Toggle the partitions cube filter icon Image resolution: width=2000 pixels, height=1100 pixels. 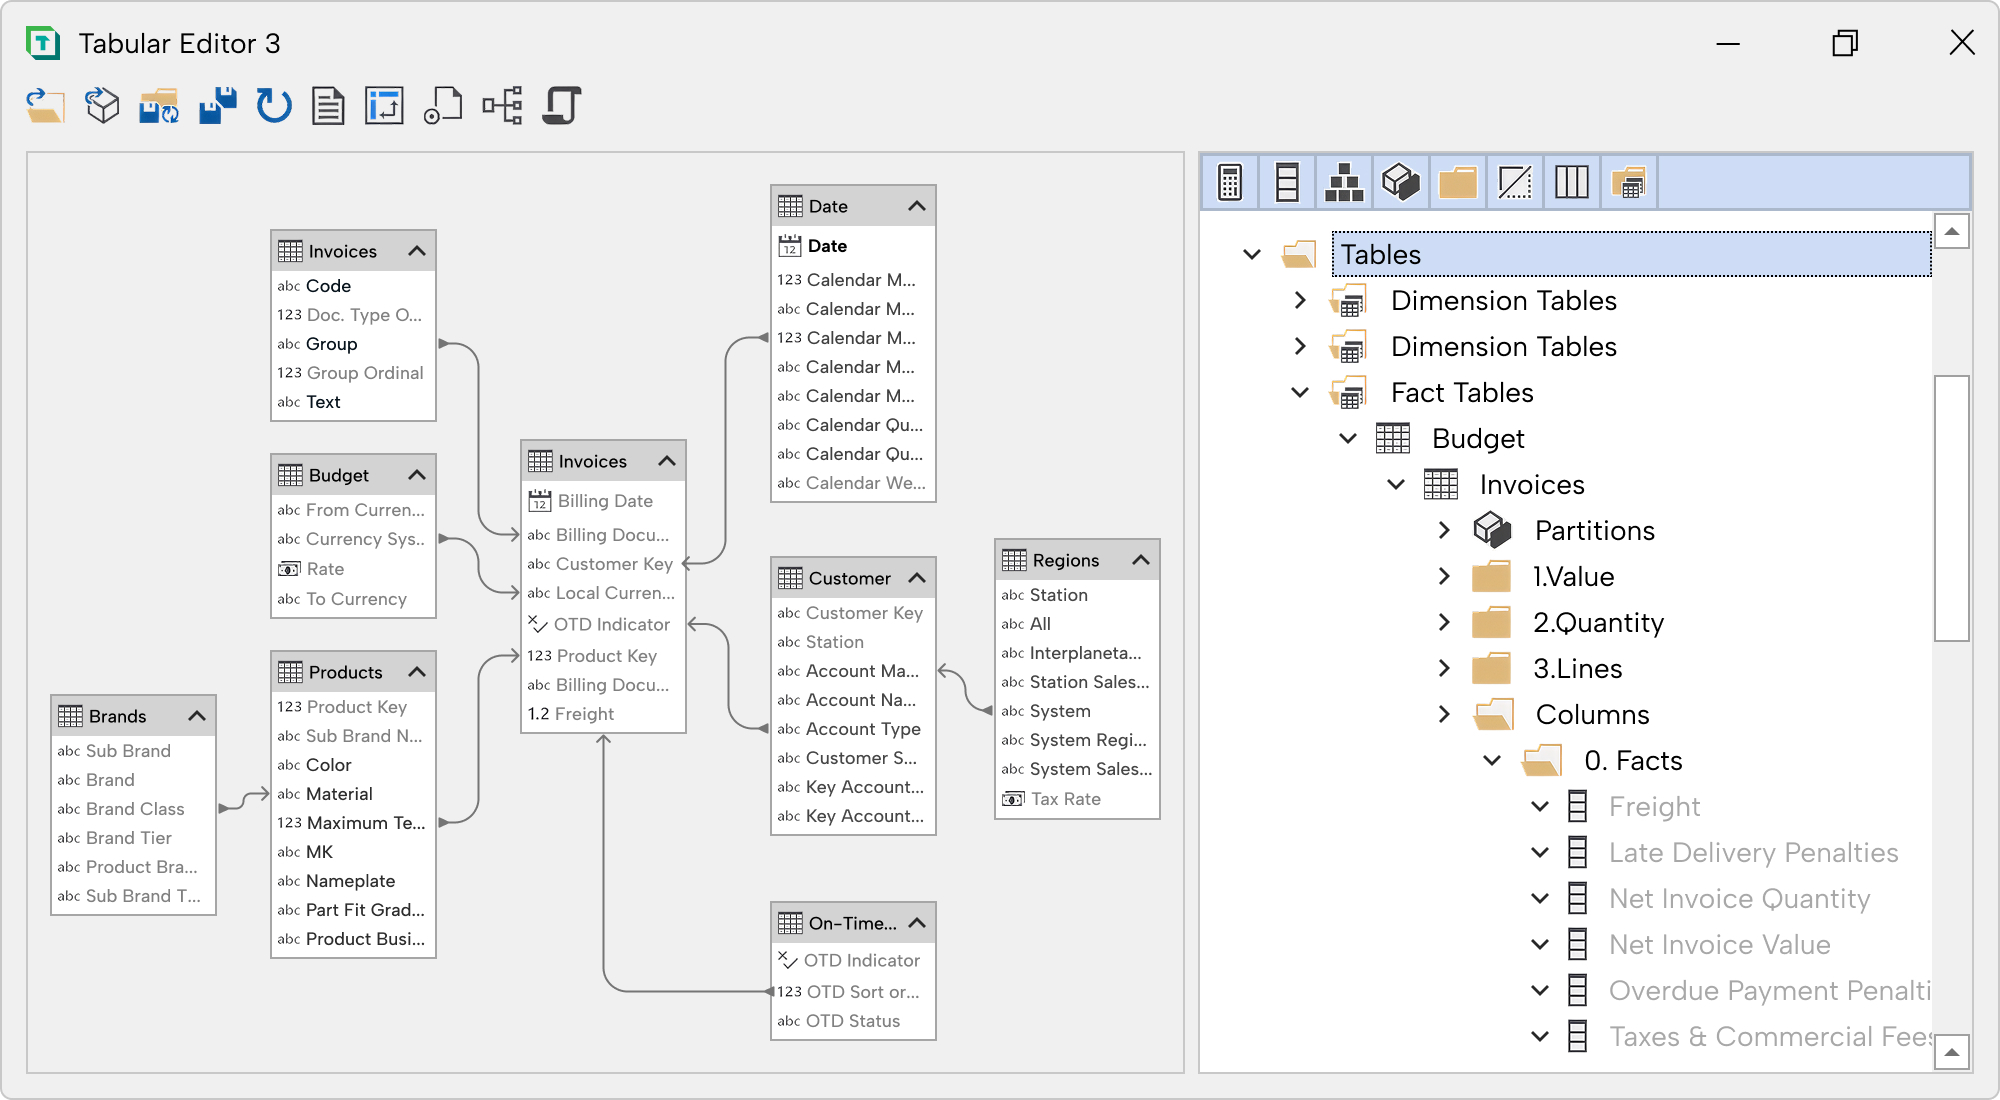click(1401, 182)
